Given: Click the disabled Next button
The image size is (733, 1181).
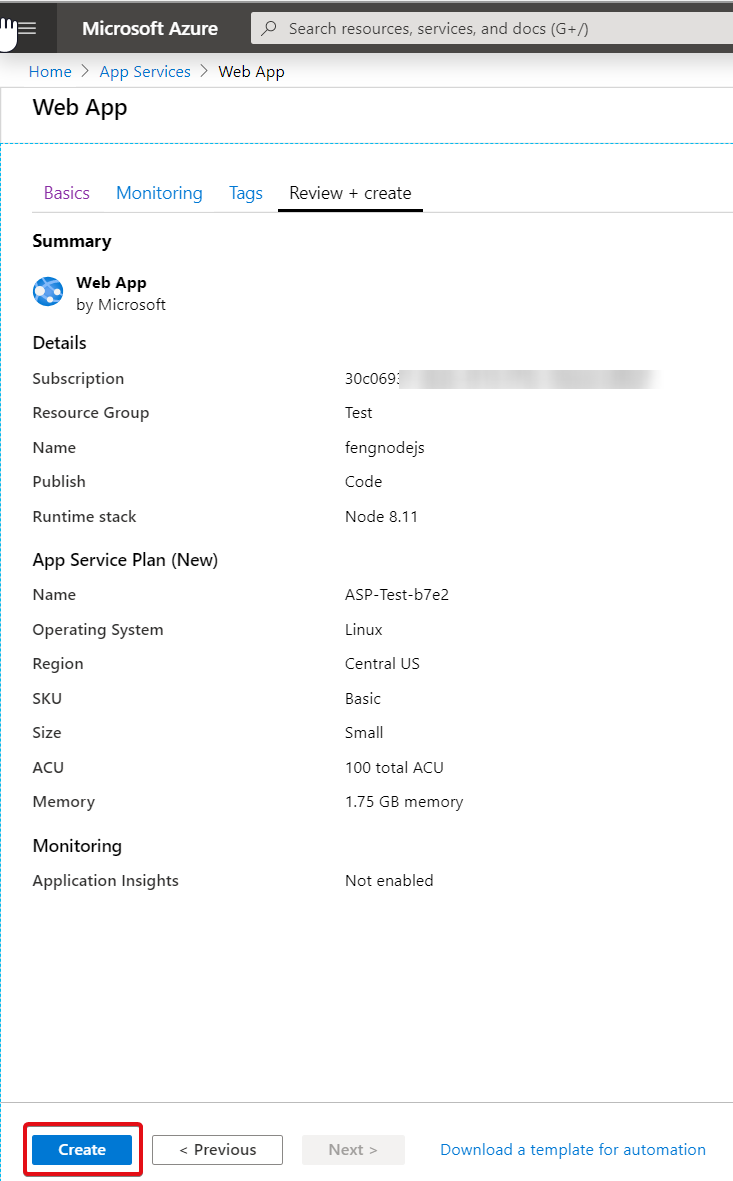Looking at the screenshot, I should click(x=353, y=1149).
